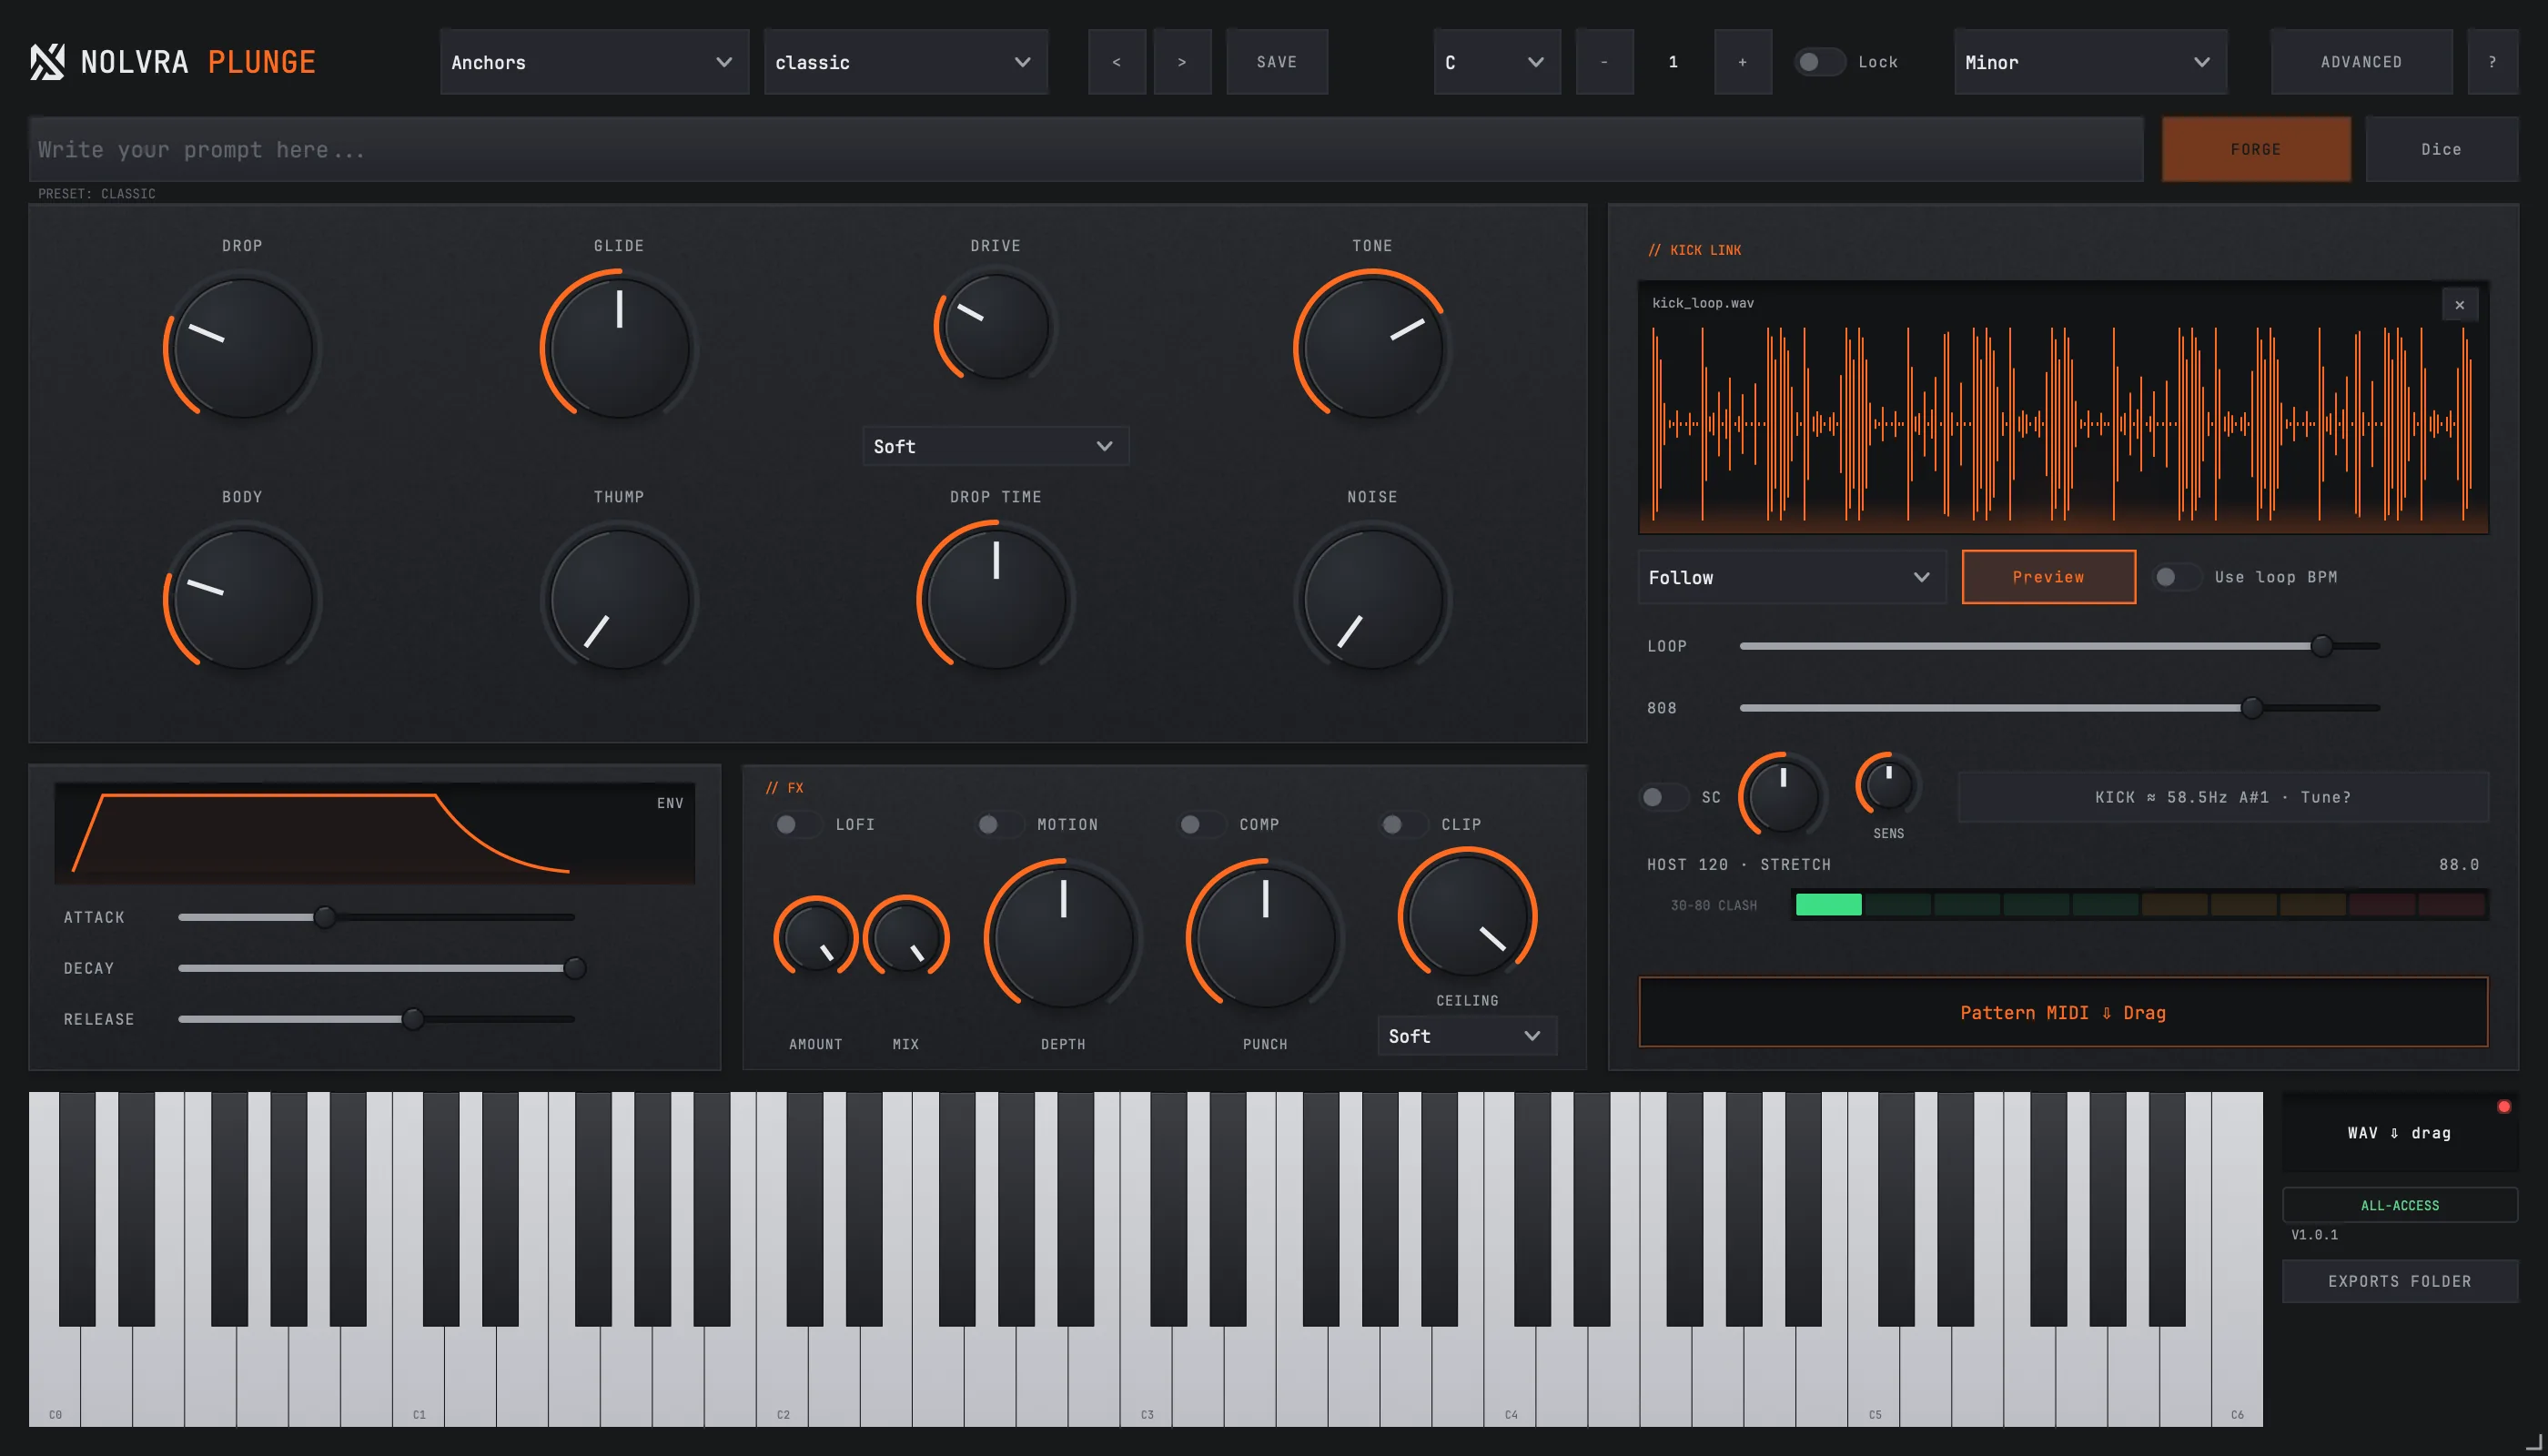Click the NOISE knob
This screenshot has height=1456, width=2548.
[x=1372, y=598]
